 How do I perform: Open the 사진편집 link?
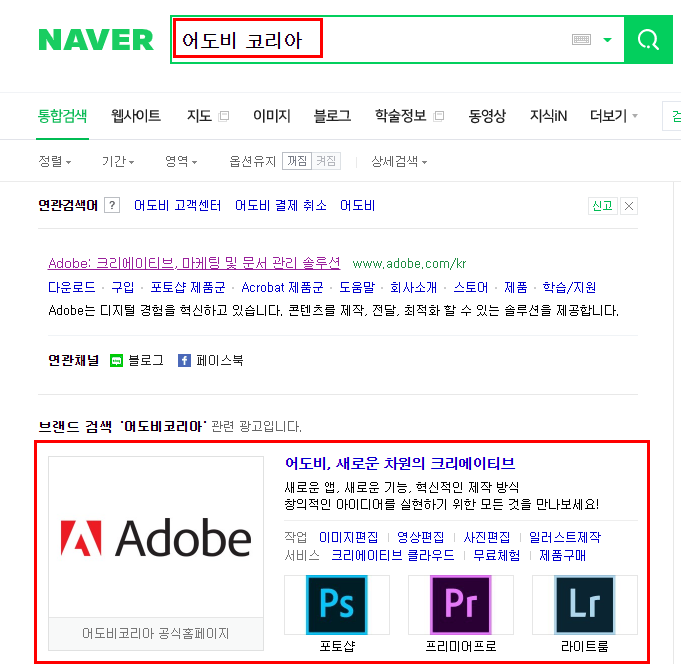[486, 537]
